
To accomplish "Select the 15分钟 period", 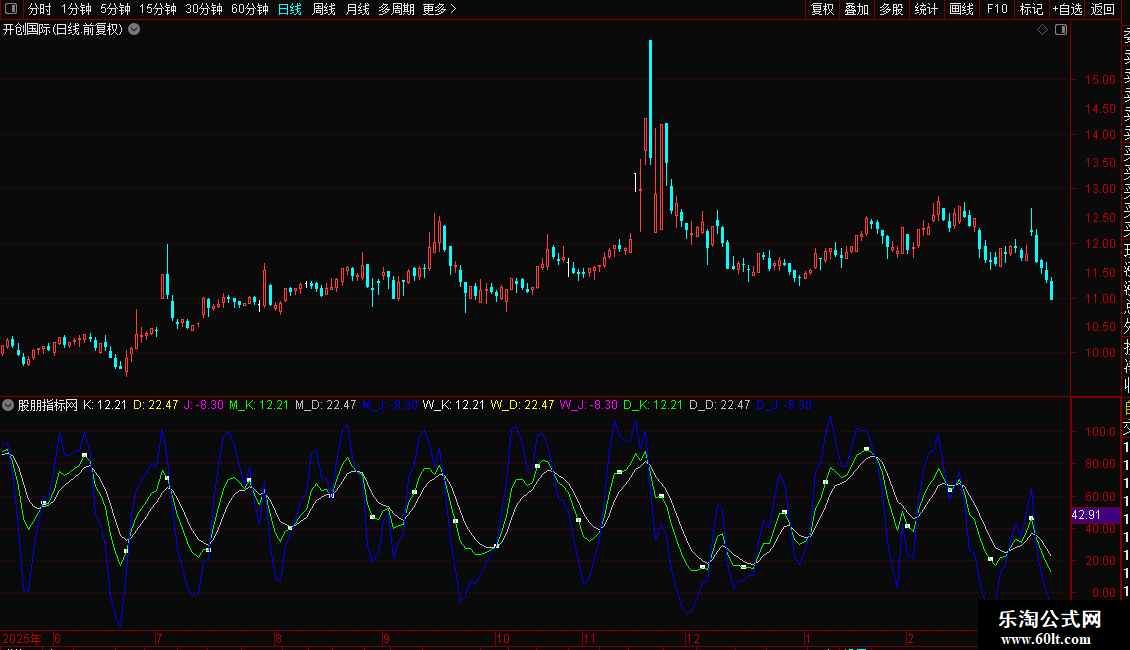I will pos(158,9).
